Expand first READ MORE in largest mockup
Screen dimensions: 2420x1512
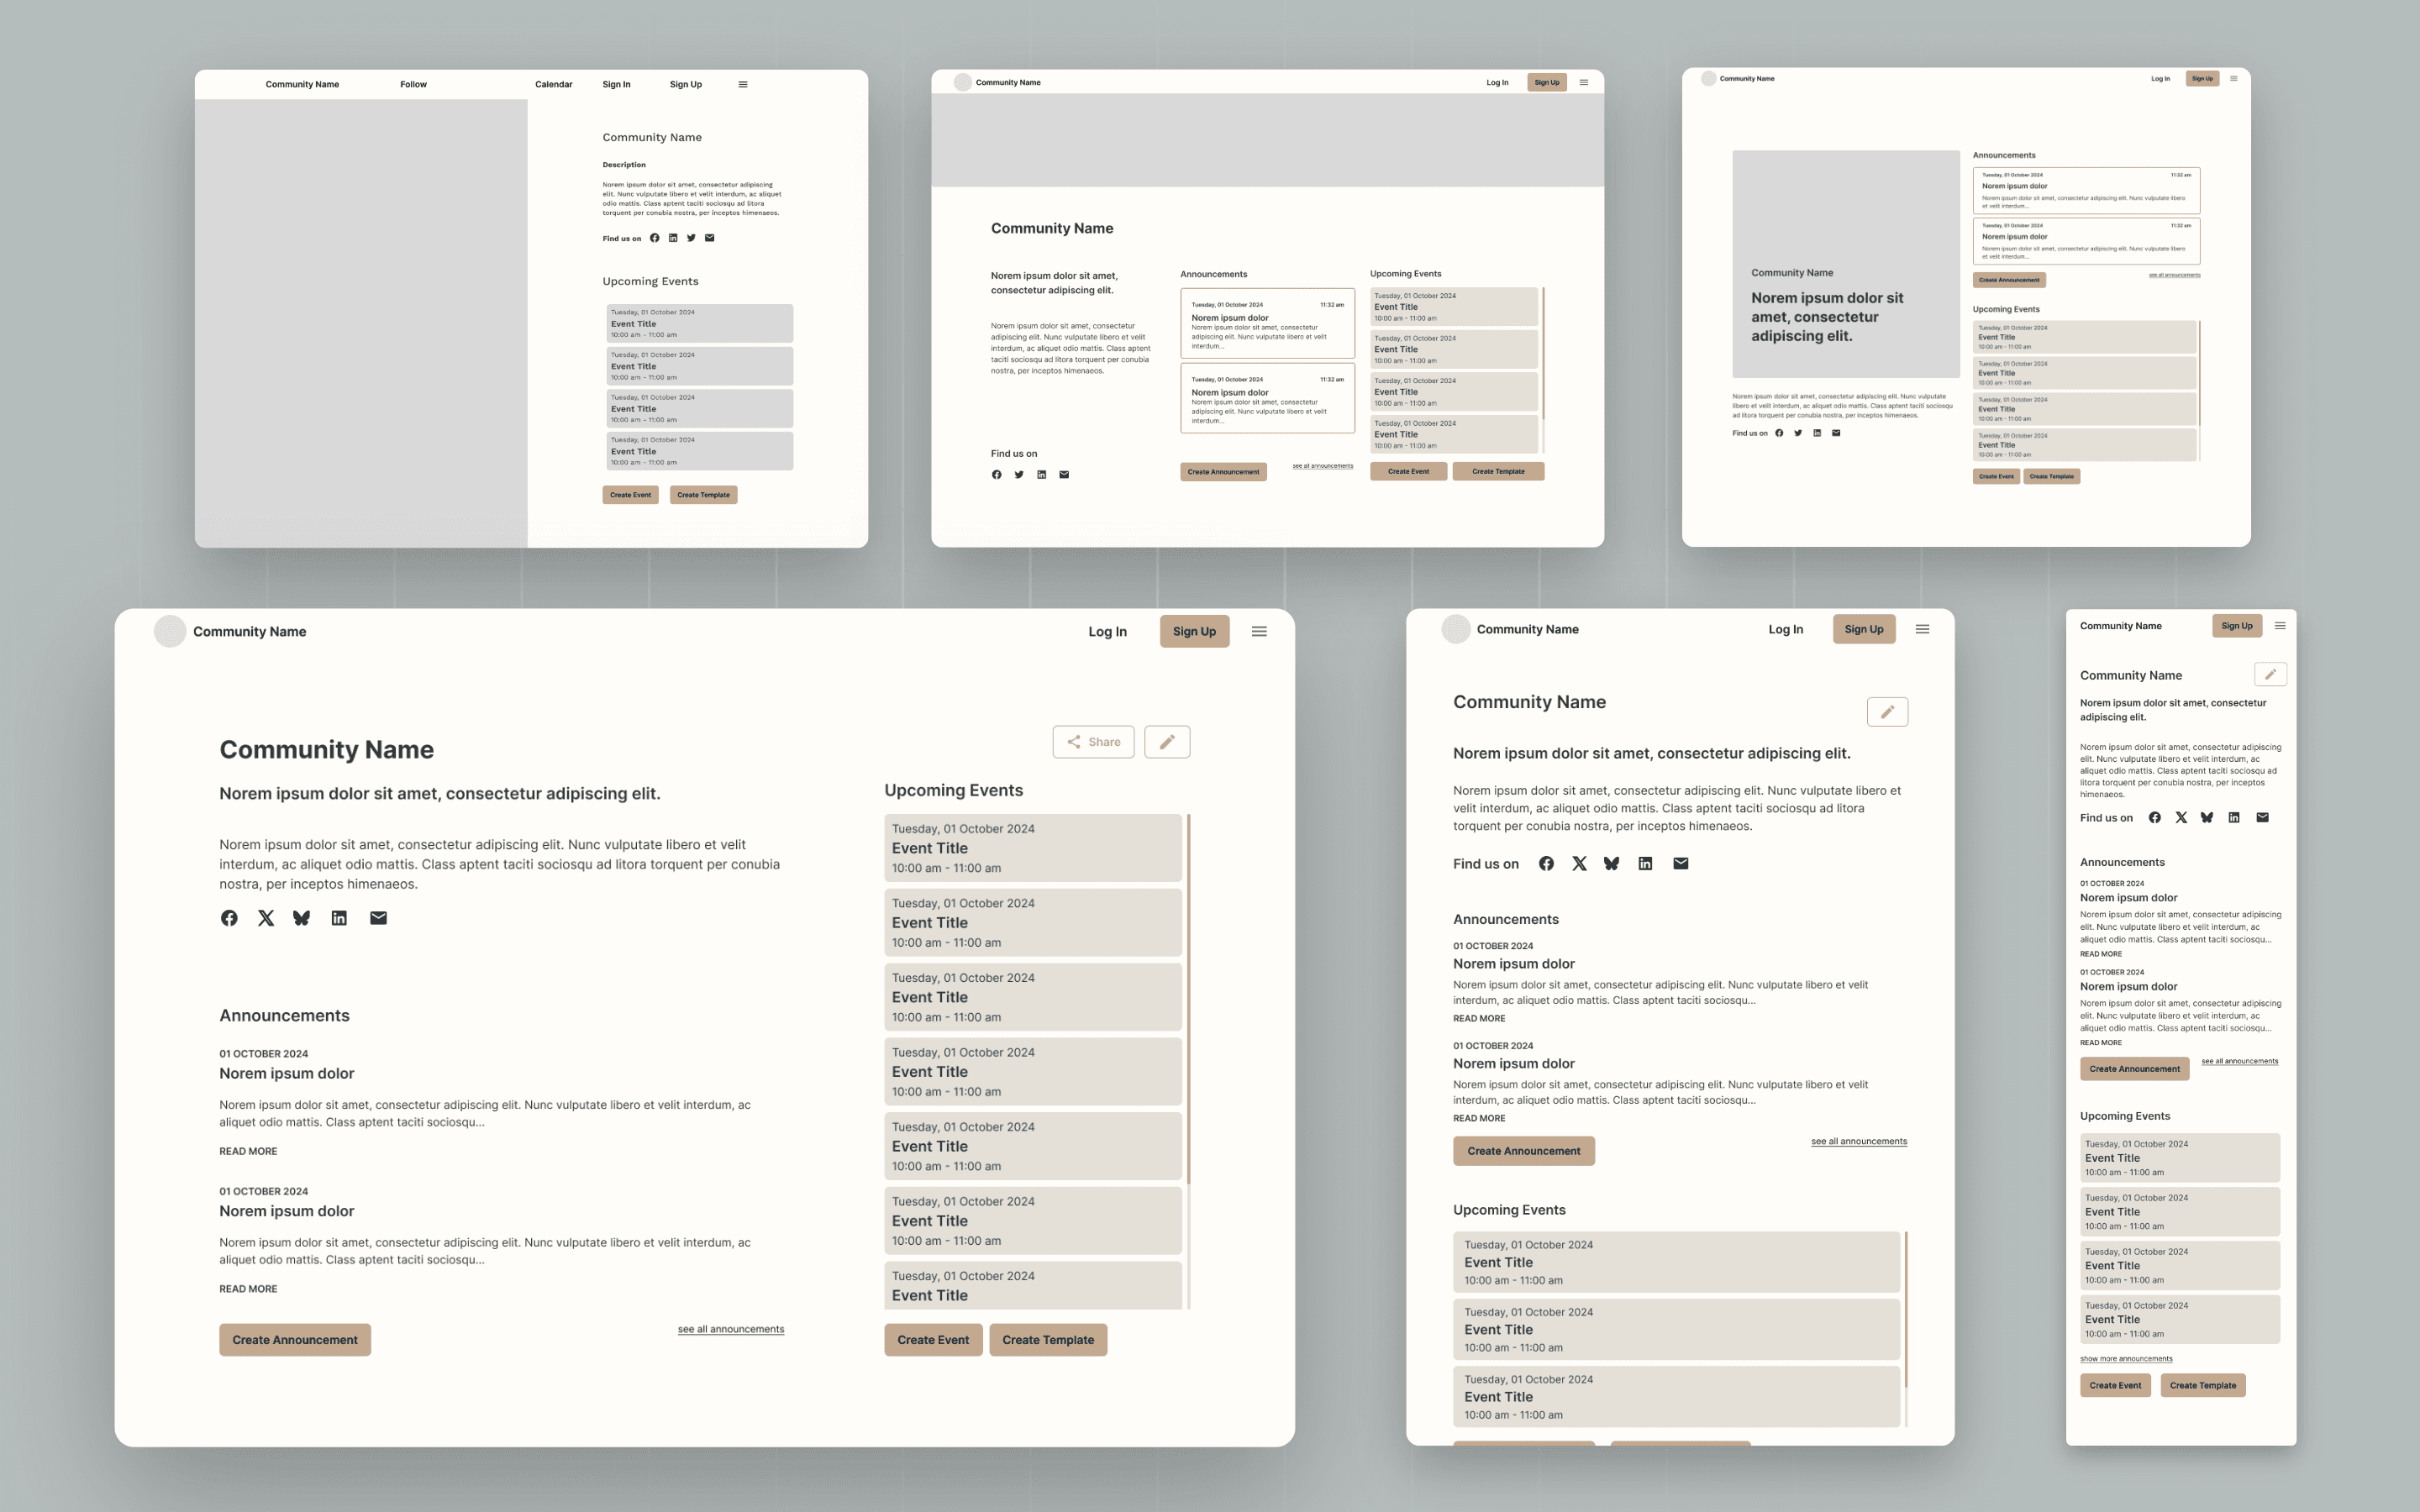pos(248,1152)
